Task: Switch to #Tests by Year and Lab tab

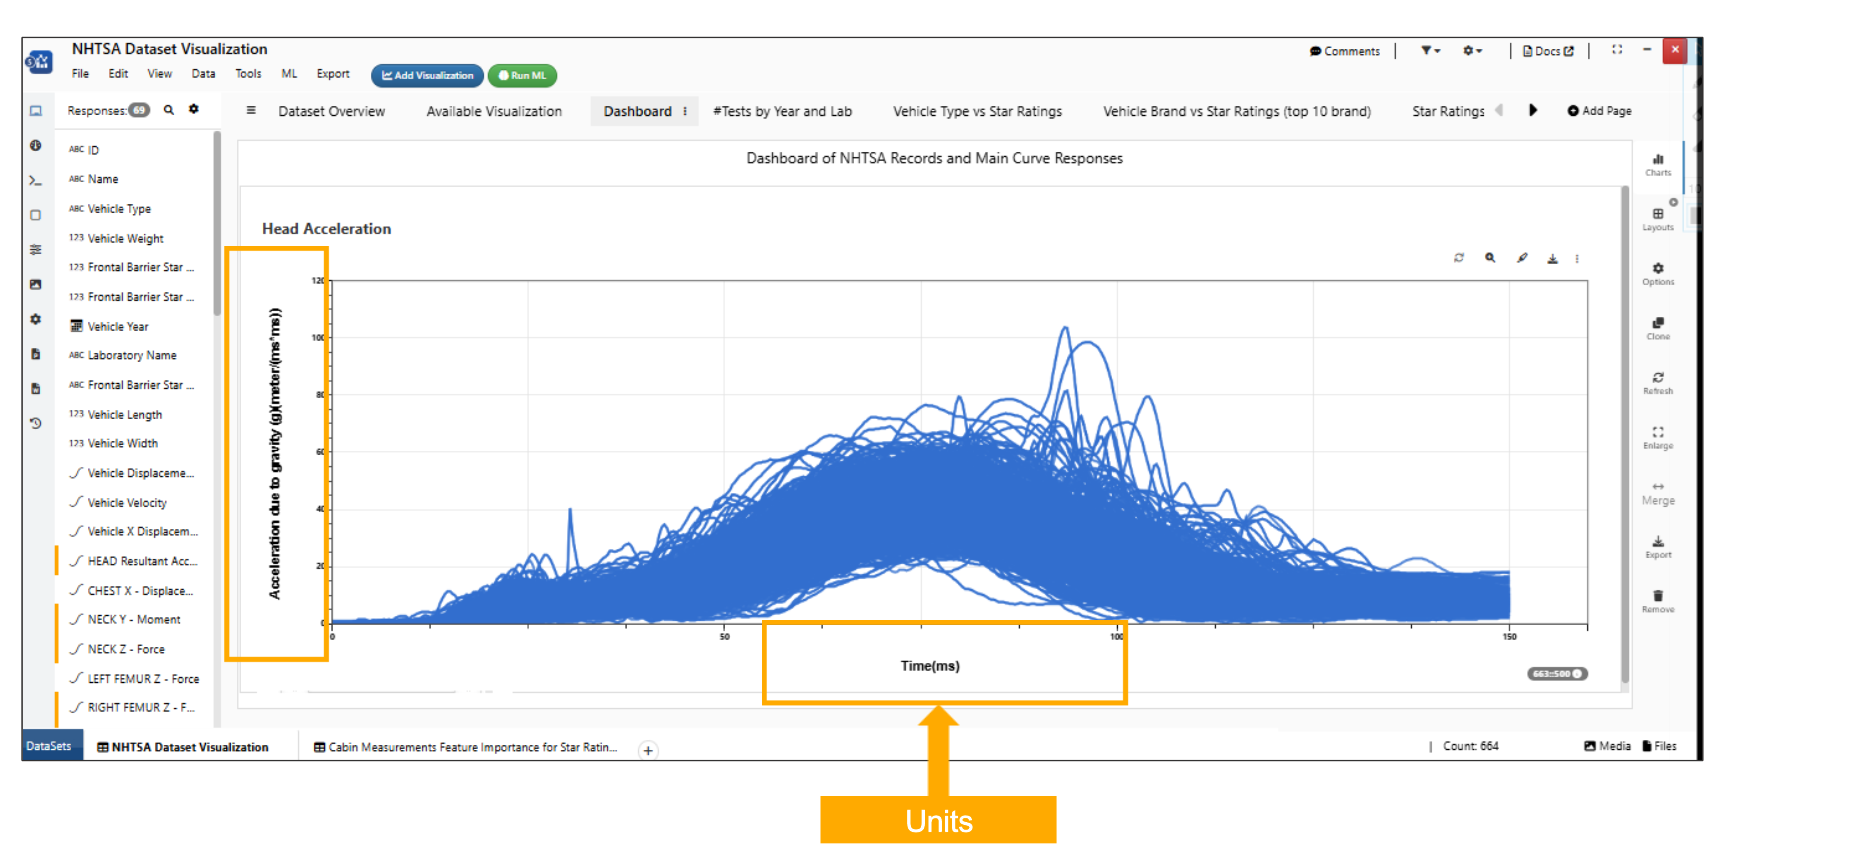Action: pyautogui.click(x=782, y=111)
